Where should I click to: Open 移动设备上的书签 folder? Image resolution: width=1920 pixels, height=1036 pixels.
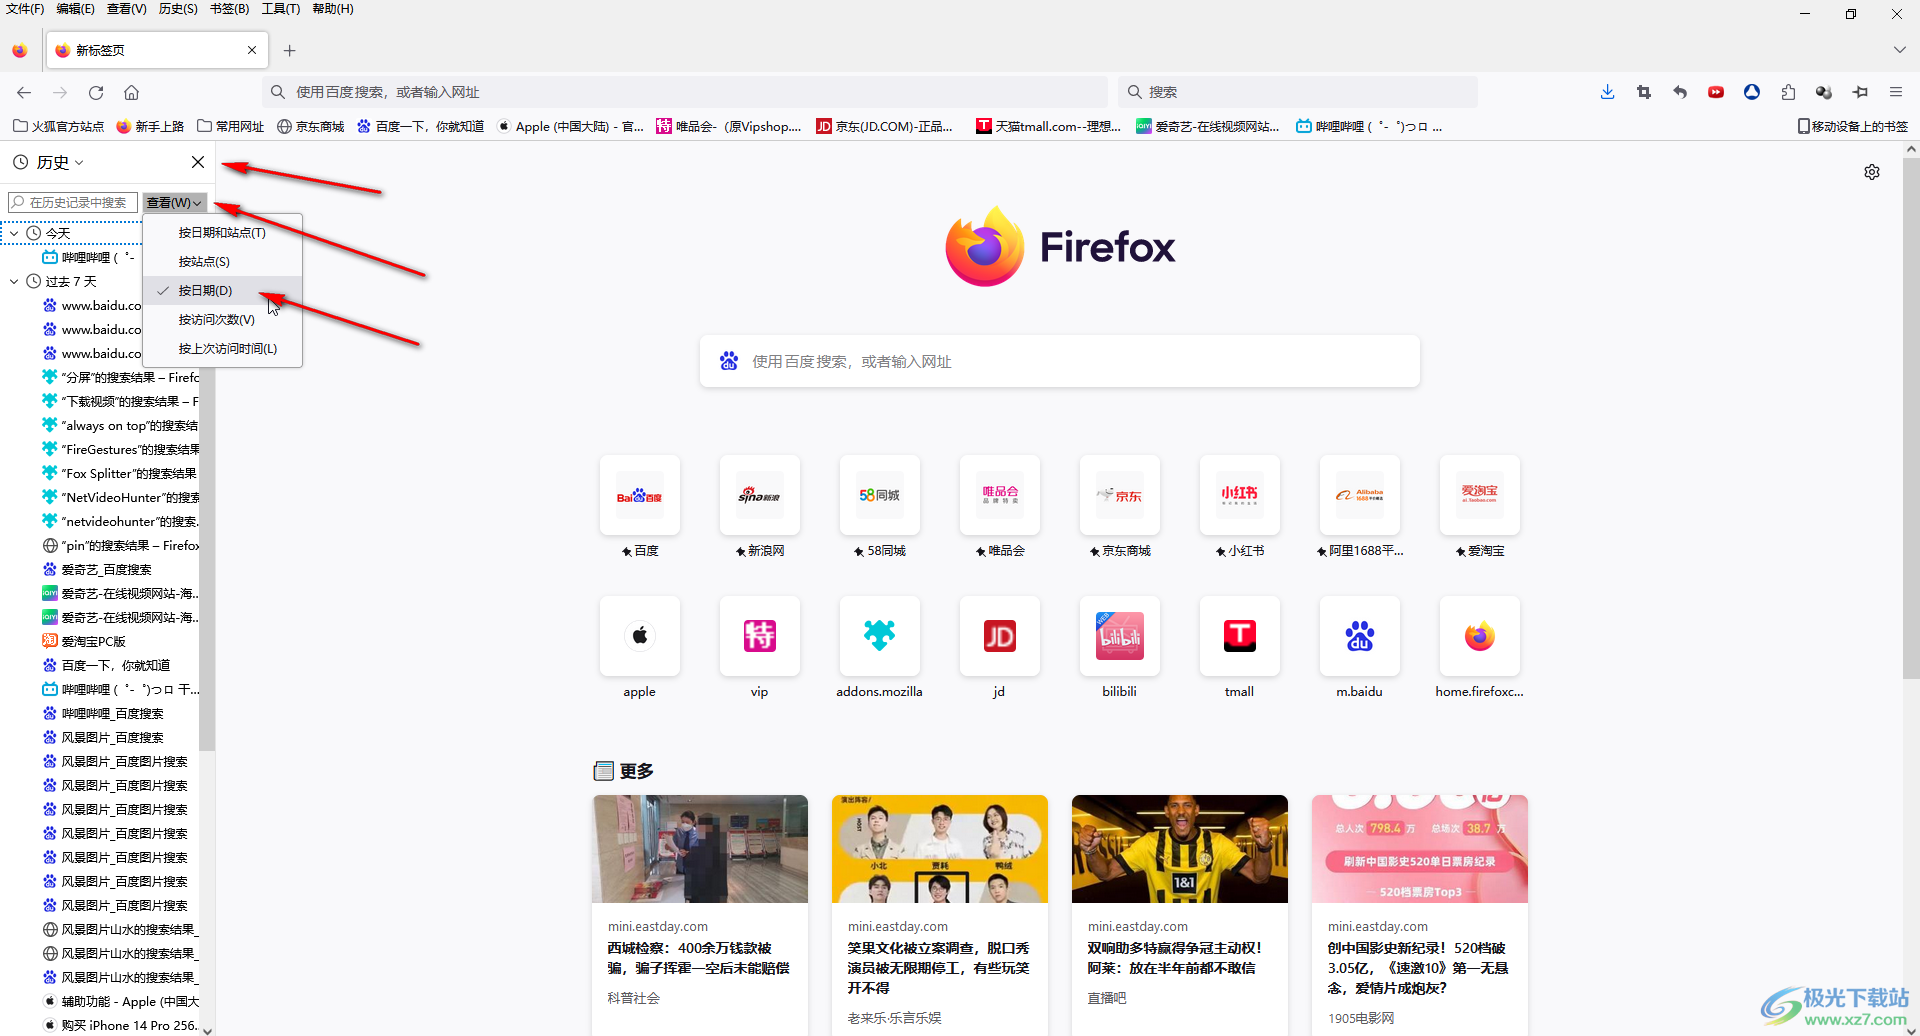[x=1852, y=126]
